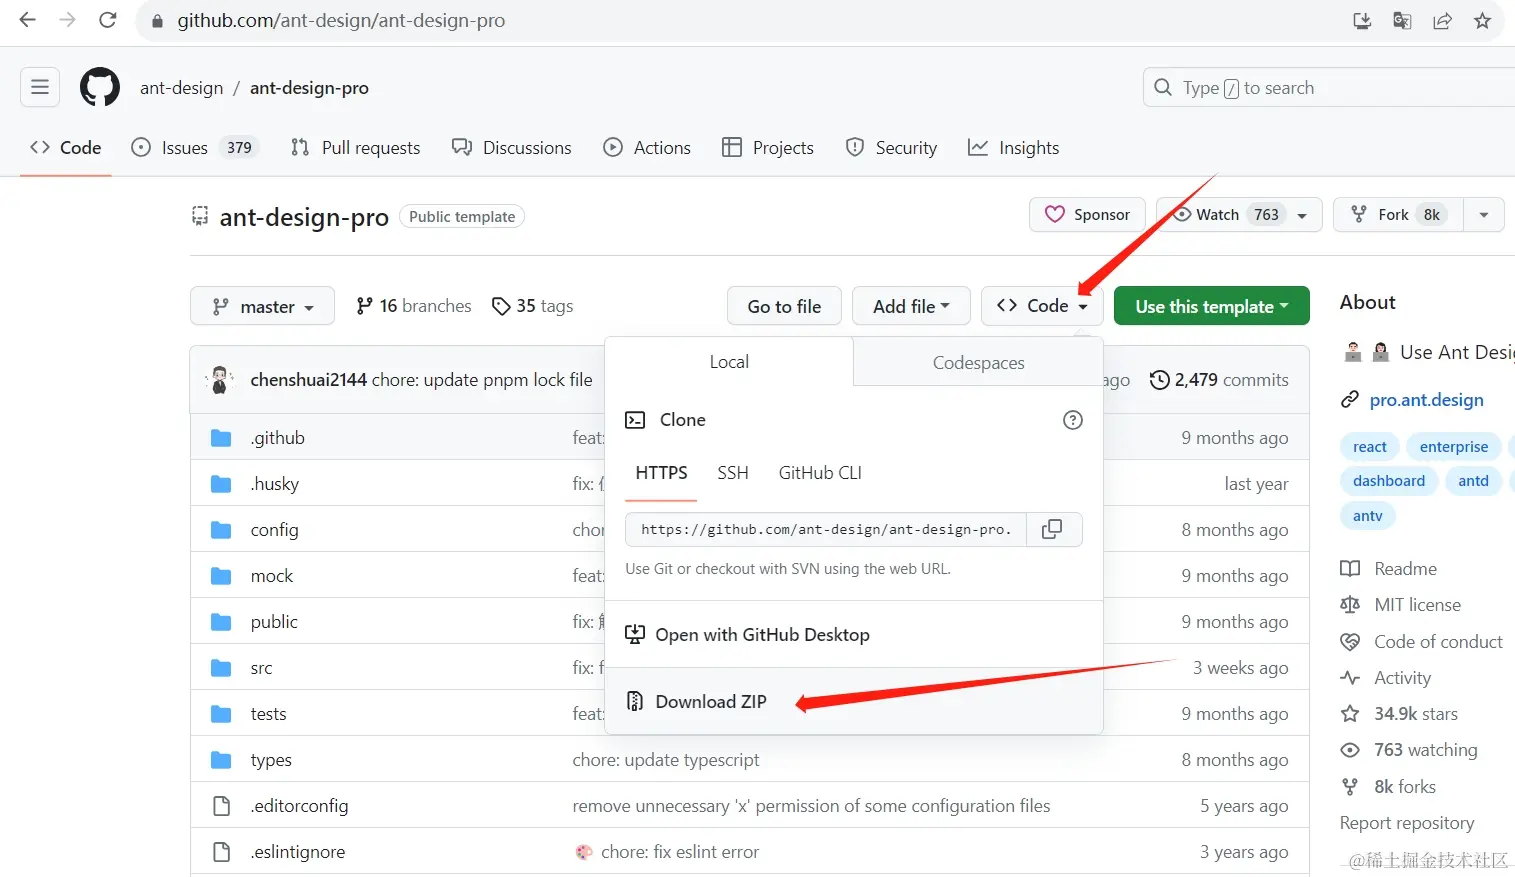Viewport: 1515px width, 877px height.
Task: Open the Issues tab
Action: [x=195, y=148]
